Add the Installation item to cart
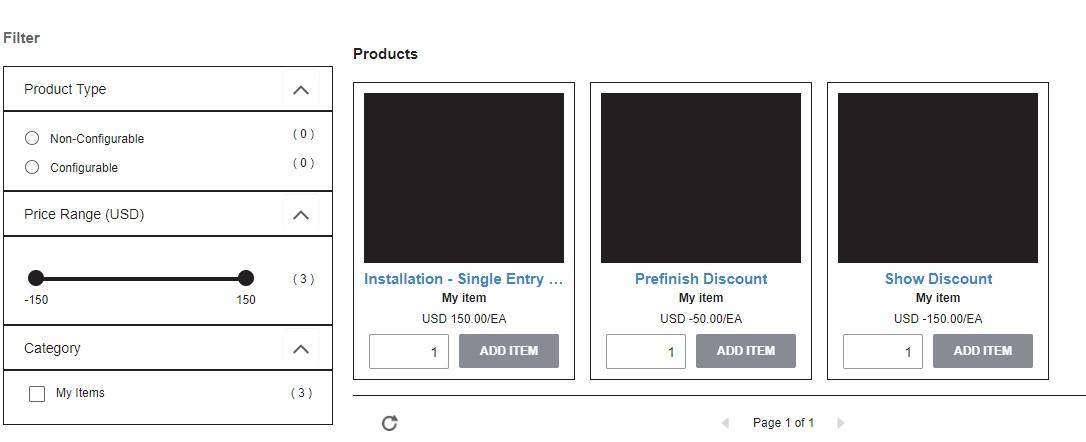The width and height of the screenshot is (1086, 442). tap(508, 351)
